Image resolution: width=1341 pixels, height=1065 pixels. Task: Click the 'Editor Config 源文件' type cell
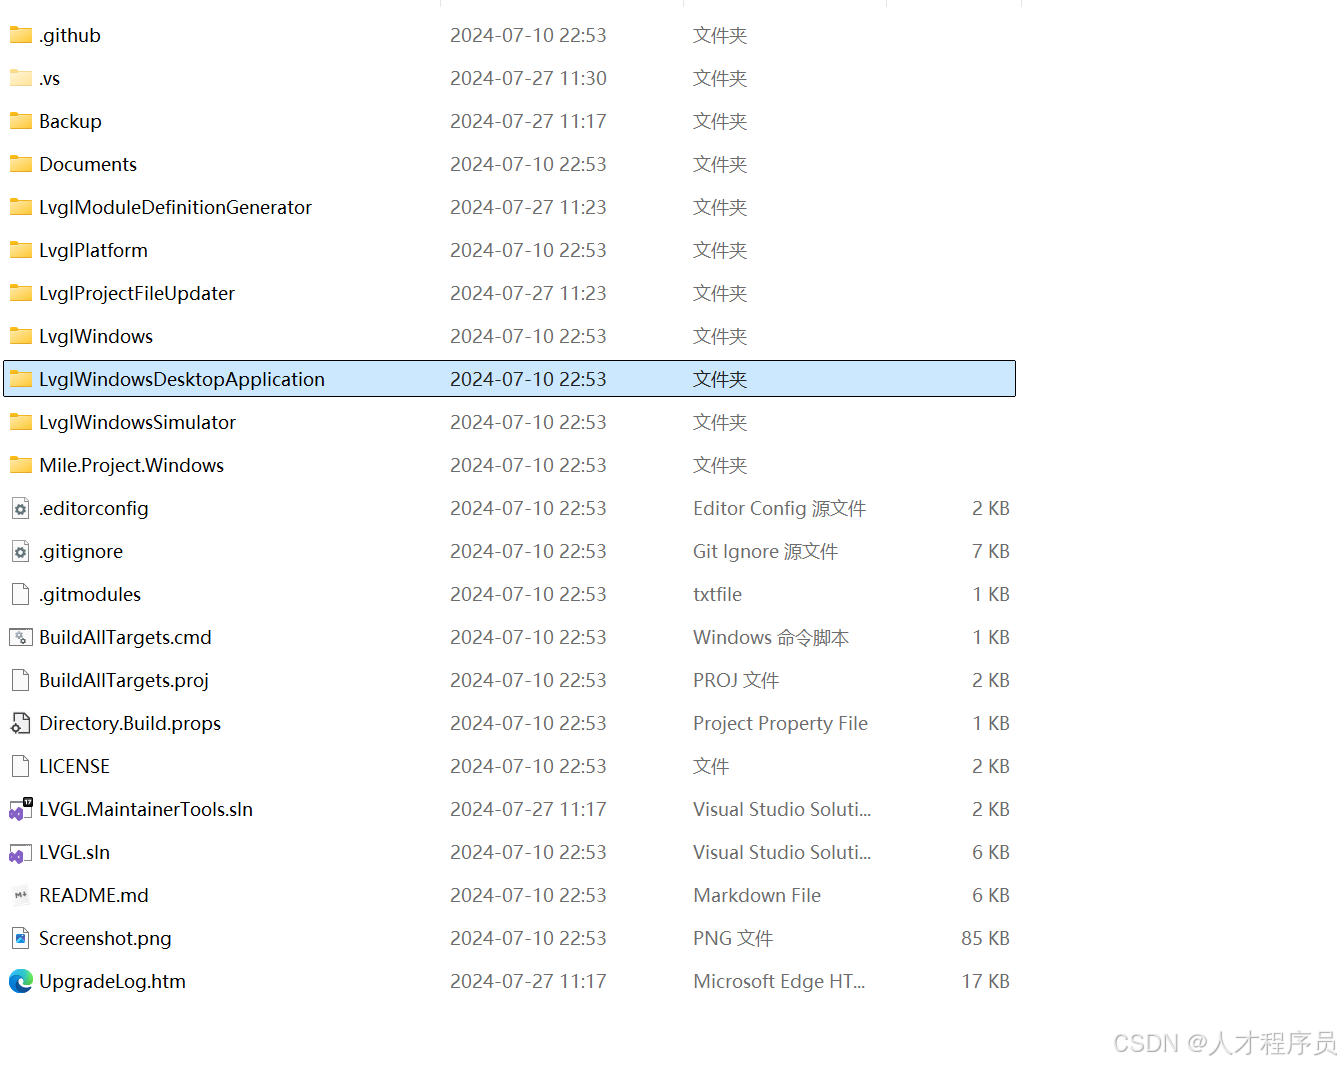click(780, 508)
